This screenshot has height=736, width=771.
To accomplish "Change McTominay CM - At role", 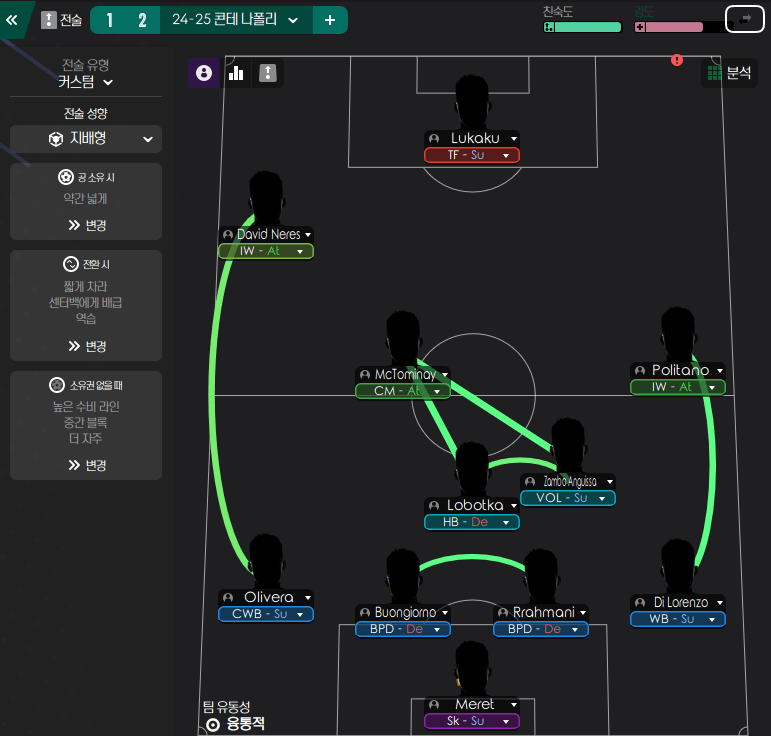I will click(x=403, y=391).
